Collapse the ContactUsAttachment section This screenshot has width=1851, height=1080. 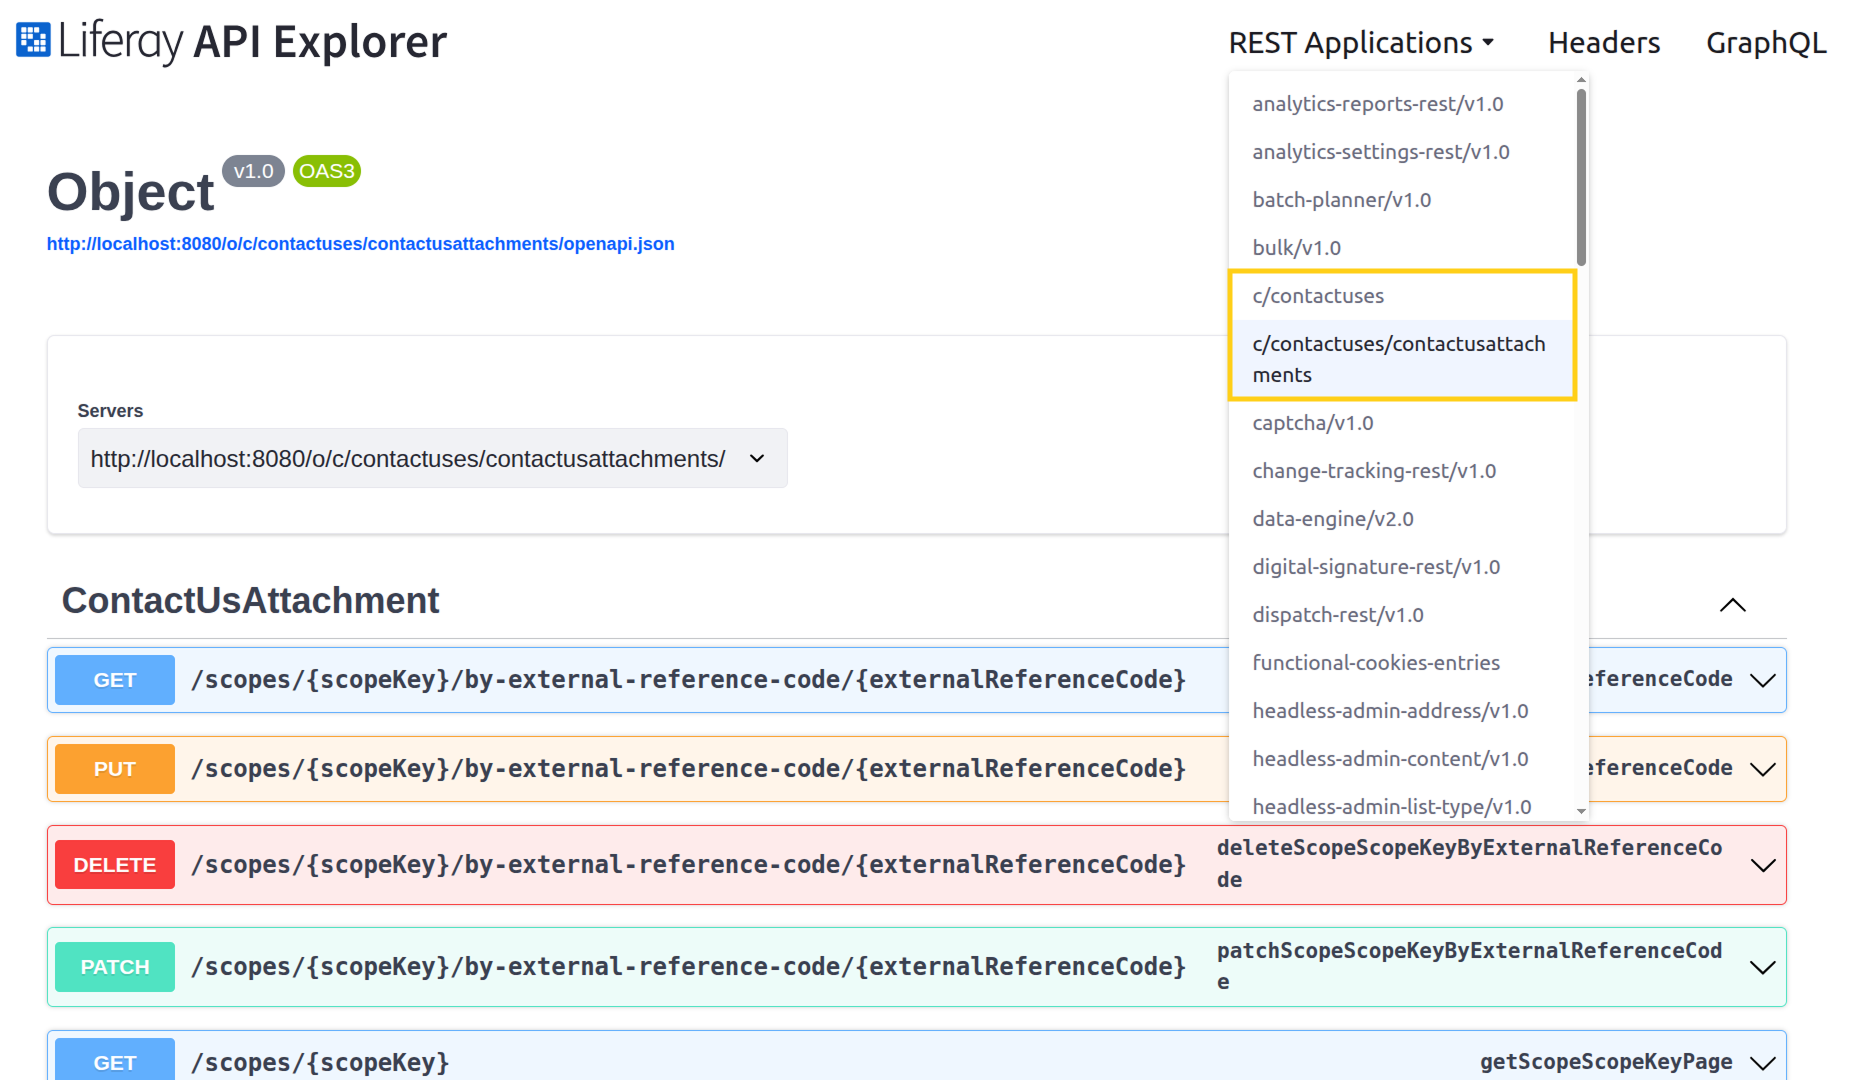(x=1733, y=605)
